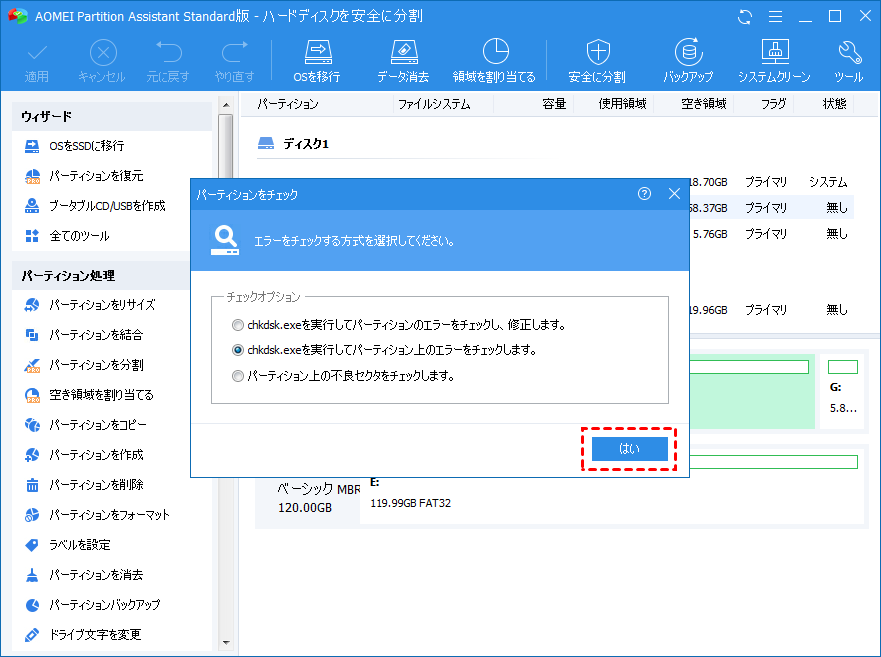Select the G: partition block
Screen dimensions: 881x657
pos(842,391)
